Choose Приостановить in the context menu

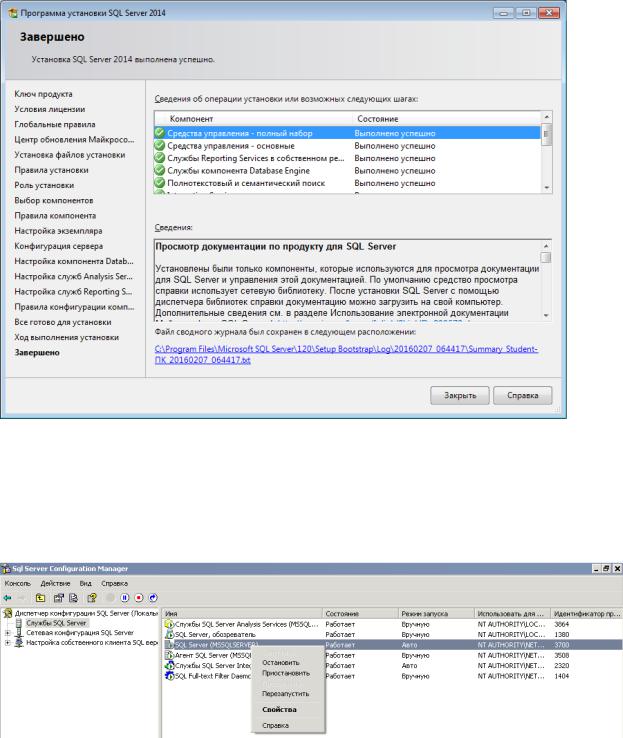[286, 673]
